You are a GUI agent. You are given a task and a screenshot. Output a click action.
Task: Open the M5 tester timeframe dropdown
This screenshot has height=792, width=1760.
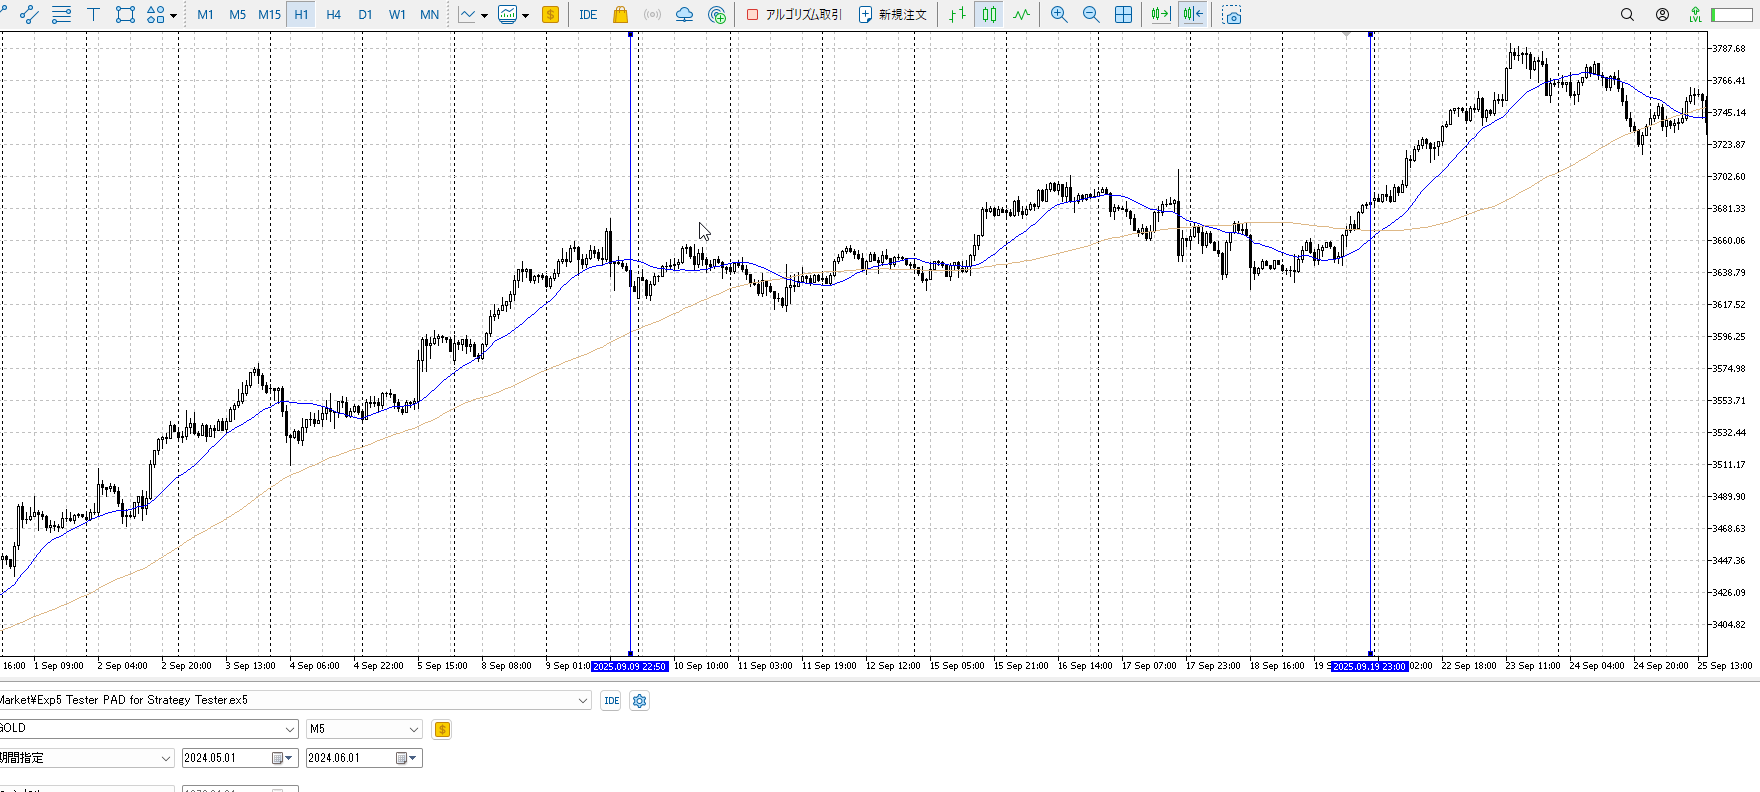[x=414, y=729]
